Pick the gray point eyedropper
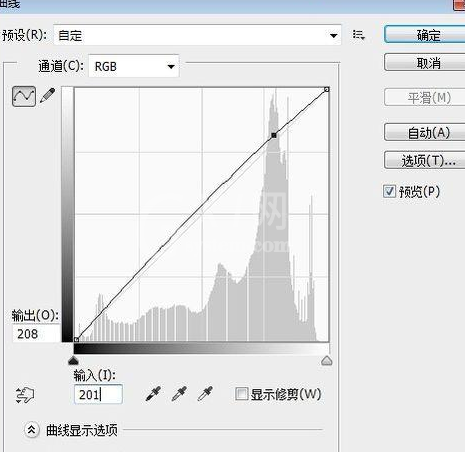465x452 pixels. click(x=179, y=394)
